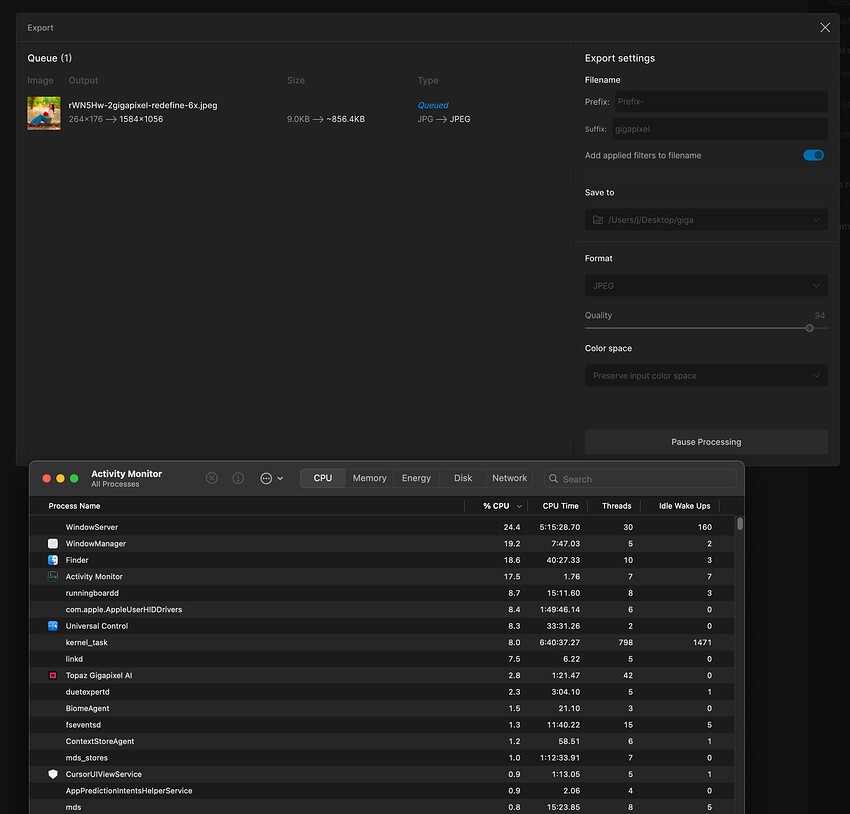Click the Pause Processing button
This screenshot has width=850, height=814.
pos(706,441)
